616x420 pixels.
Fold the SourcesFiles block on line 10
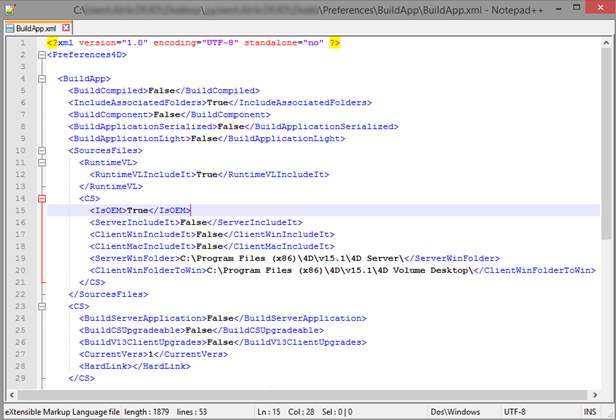[41, 150]
